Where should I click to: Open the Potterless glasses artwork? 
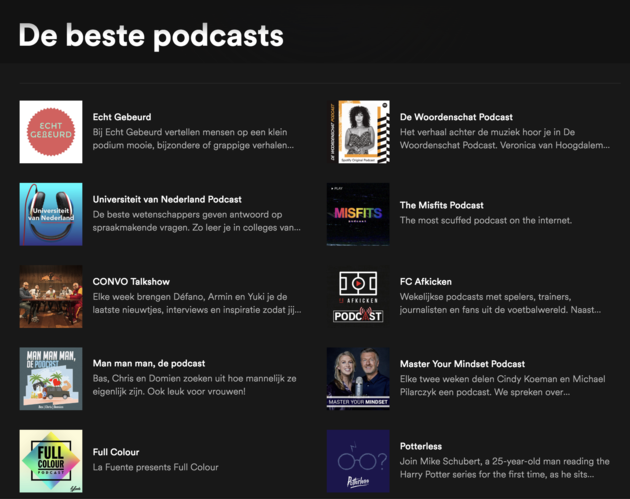pyautogui.click(x=358, y=461)
